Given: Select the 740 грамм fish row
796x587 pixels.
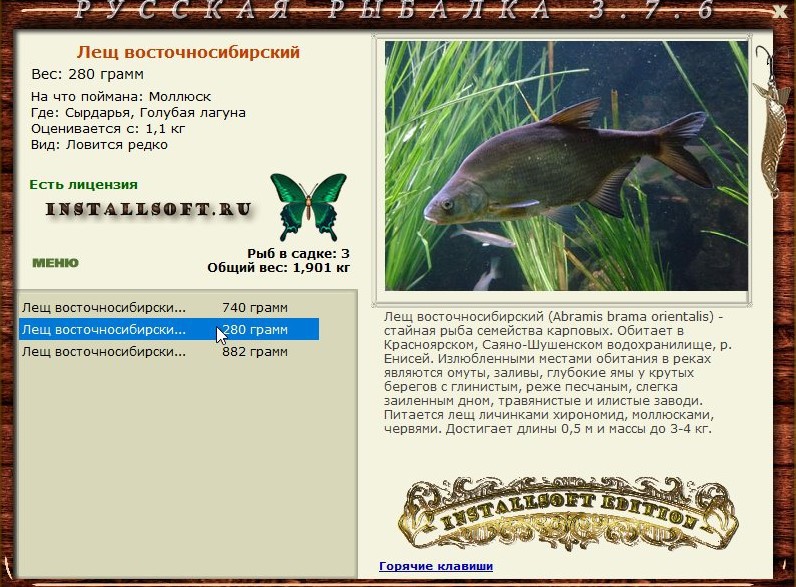Looking at the screenshot, I should coord(169,308).
